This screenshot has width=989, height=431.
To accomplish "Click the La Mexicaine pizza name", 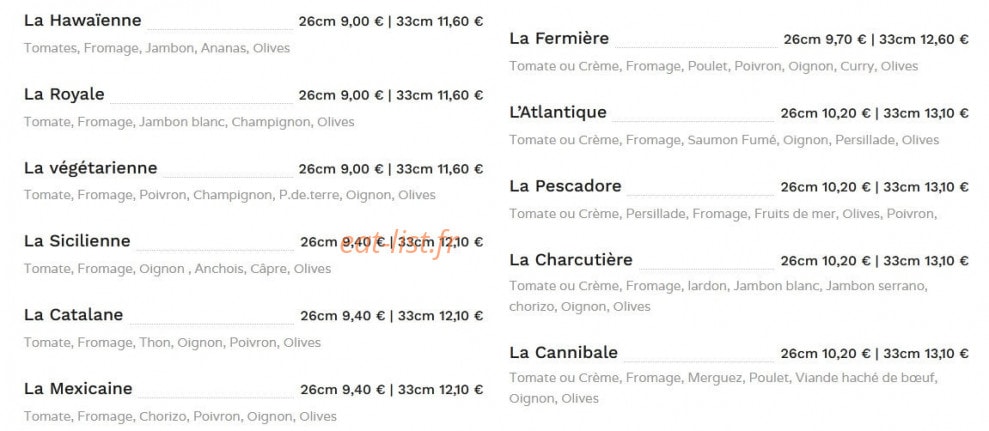I will [78, 389].
